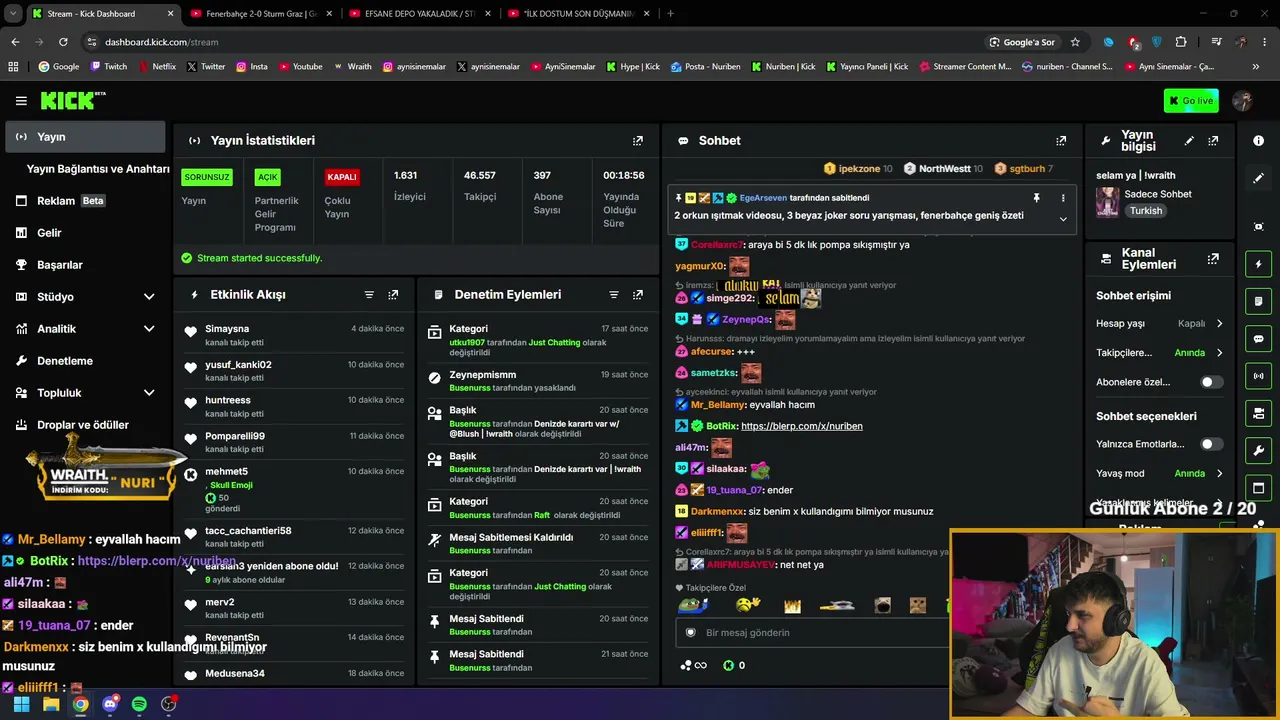
Task: Select the Sadece Sohbet category thumbnail
Action: [1107, 202]
